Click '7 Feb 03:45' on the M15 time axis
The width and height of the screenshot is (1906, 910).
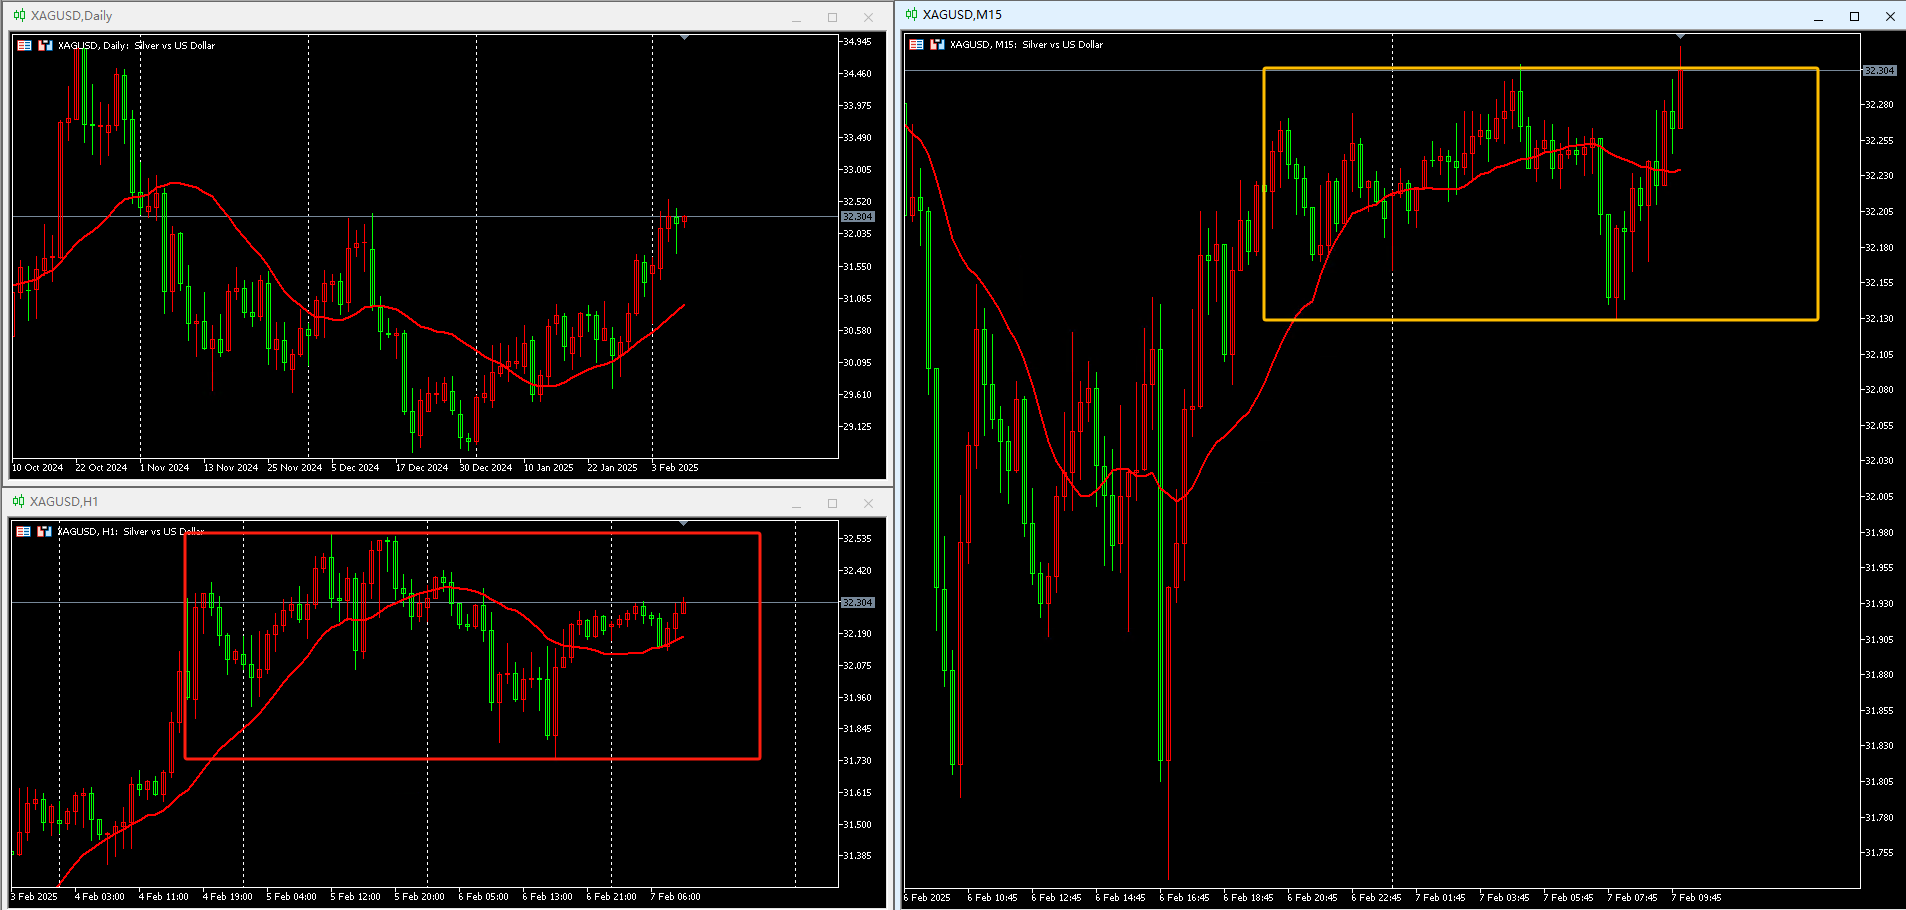pyautogui.click(x=1504, y=898)
